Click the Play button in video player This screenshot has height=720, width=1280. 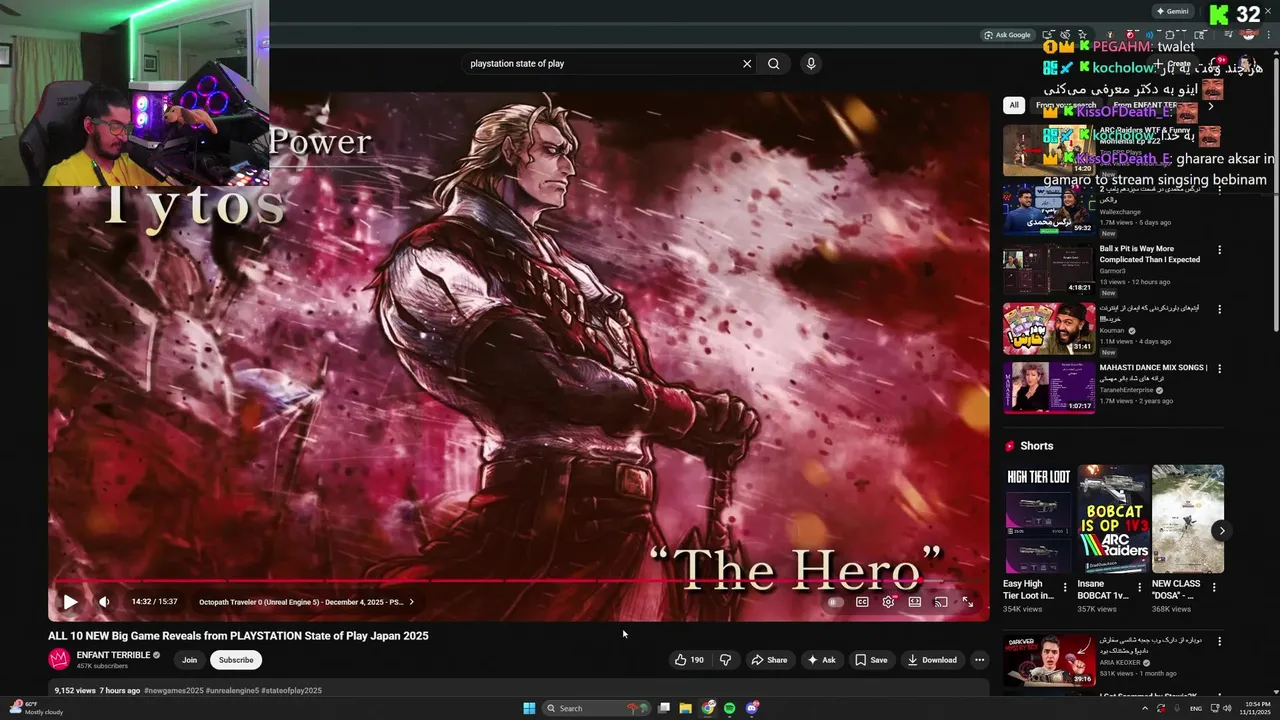[70, 602]
